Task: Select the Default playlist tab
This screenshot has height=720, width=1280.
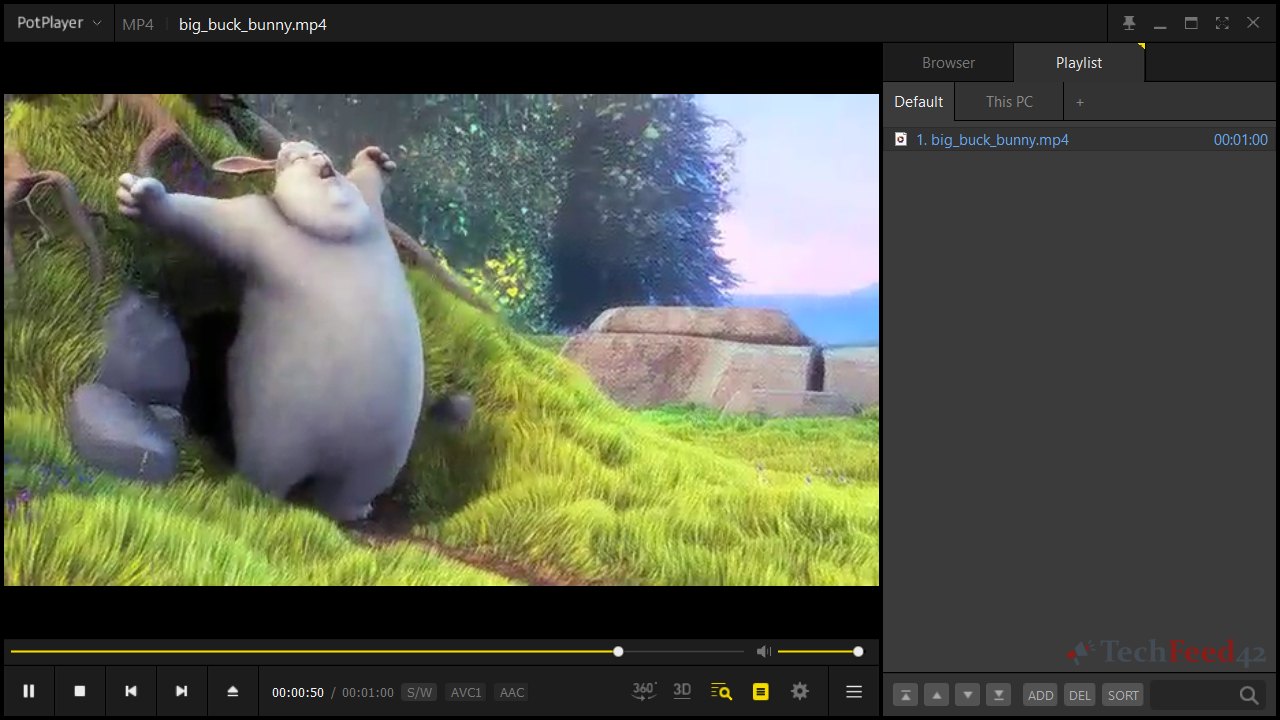Action: coord(919,101)
